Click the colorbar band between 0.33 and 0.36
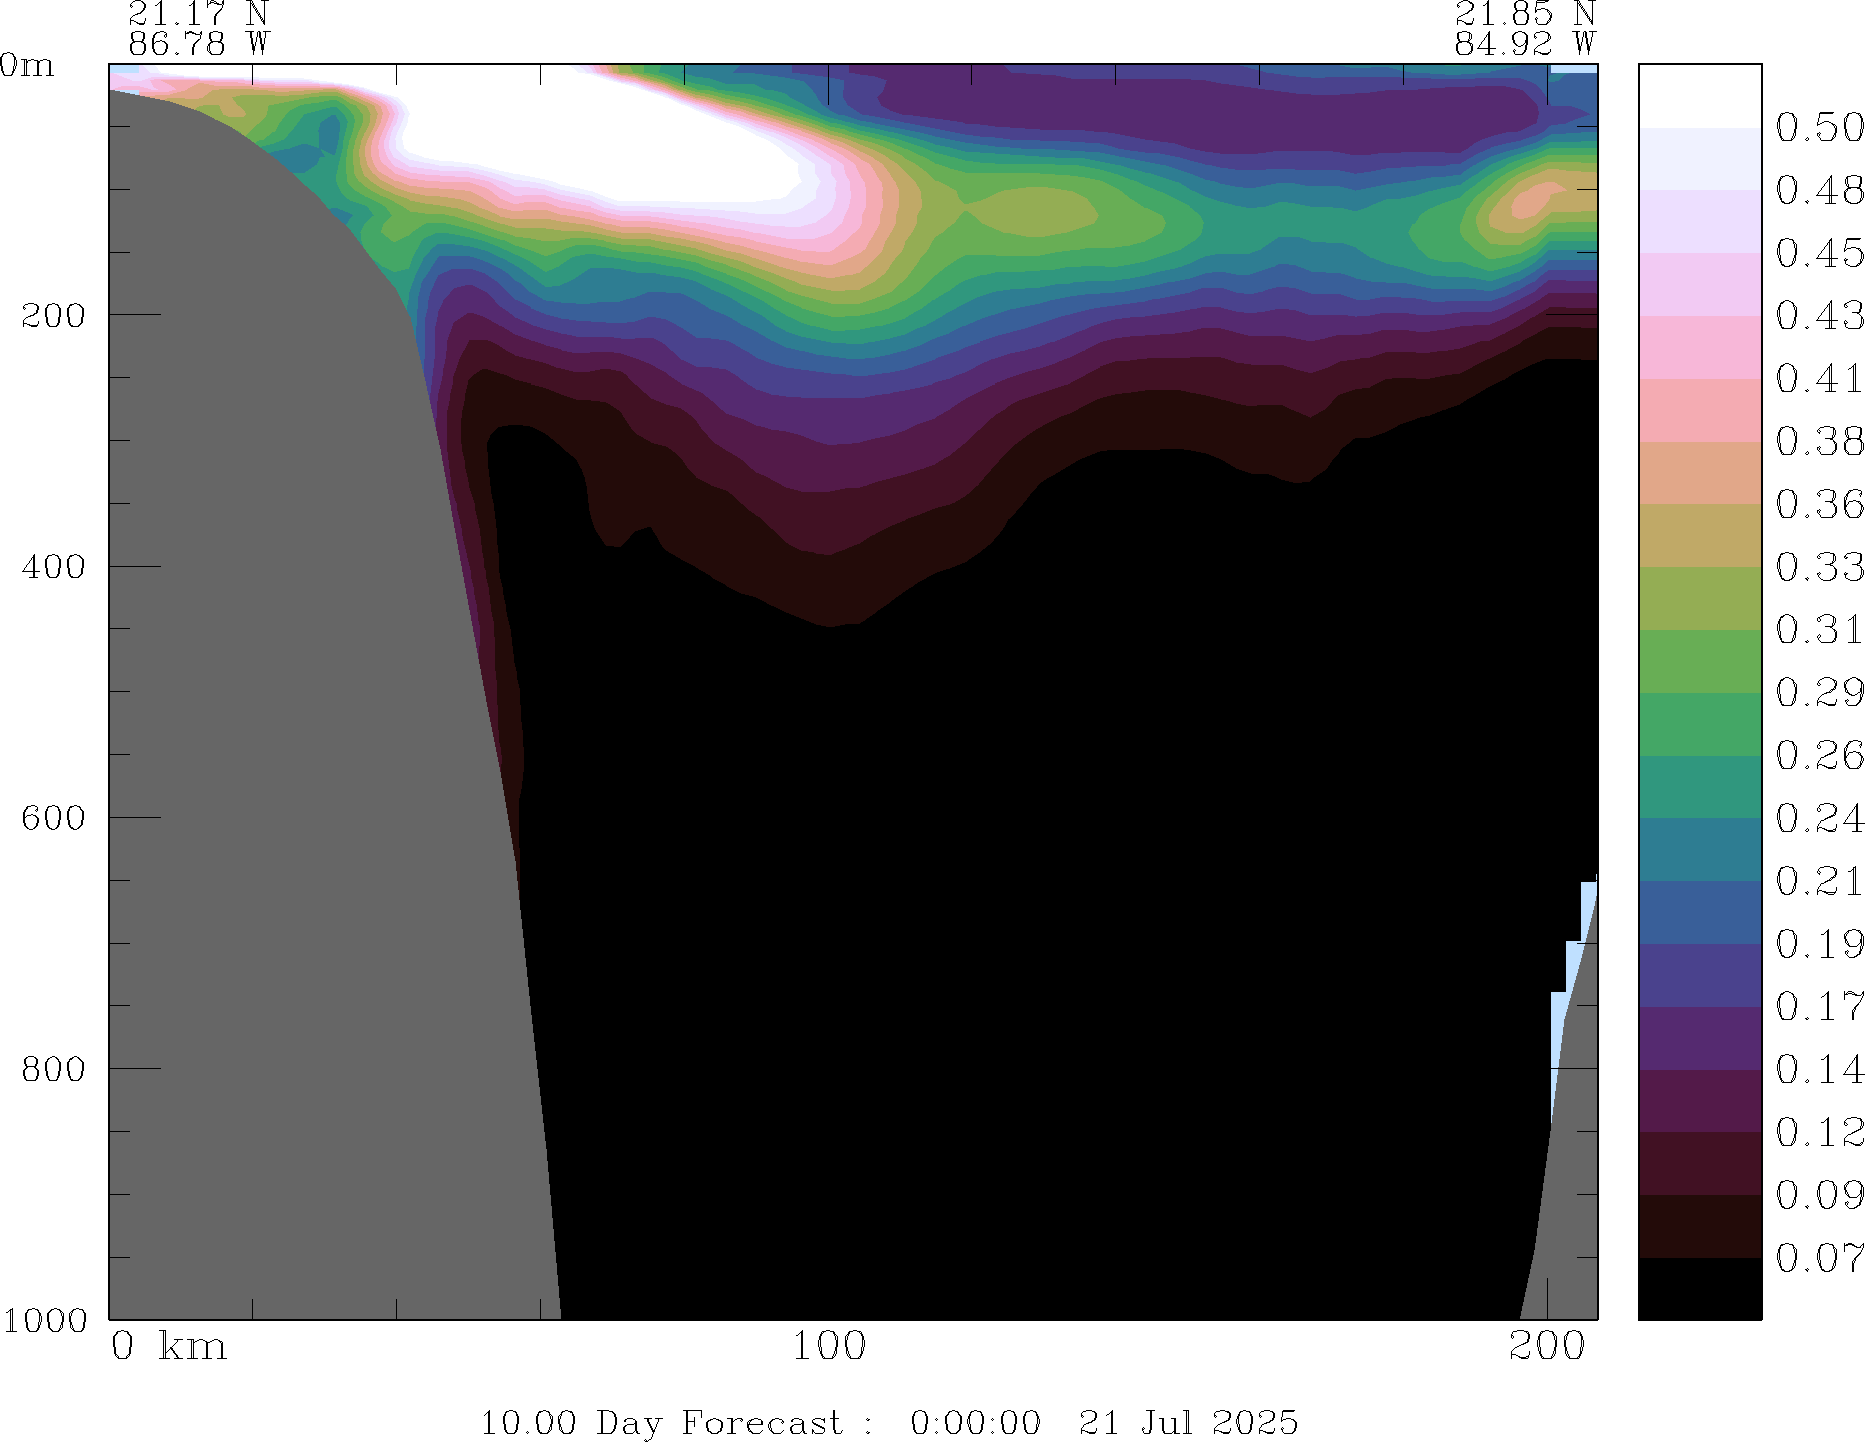This screenshot has height=1442, width=1865. [1699, 535]
